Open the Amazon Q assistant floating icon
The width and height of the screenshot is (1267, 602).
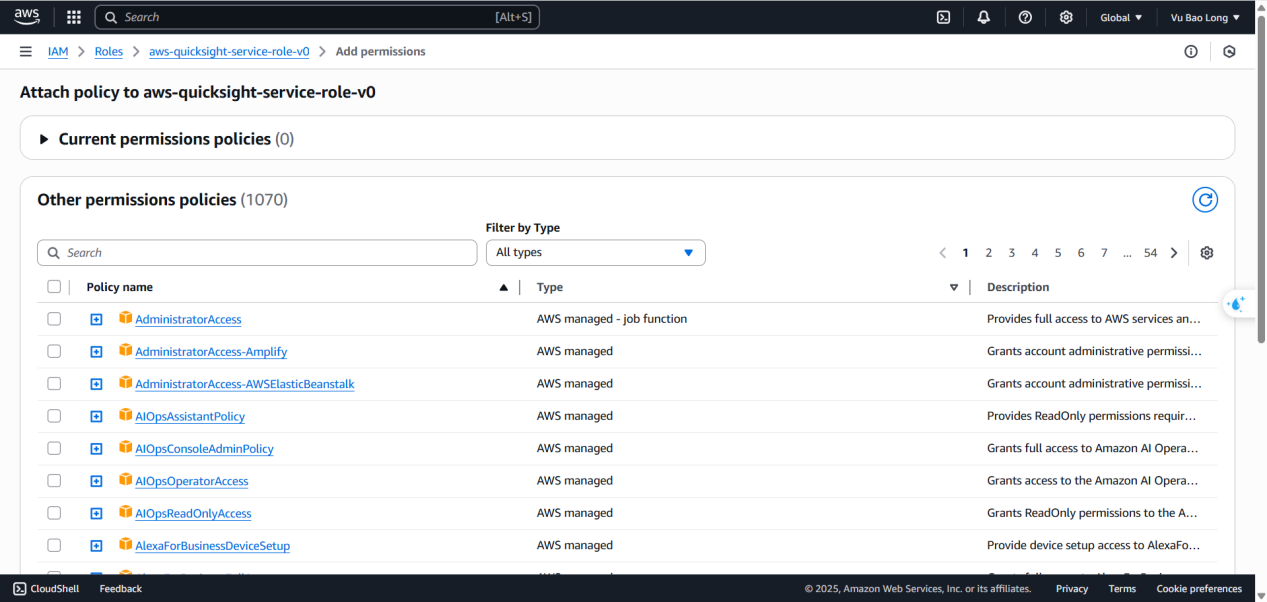point(1237,304)
